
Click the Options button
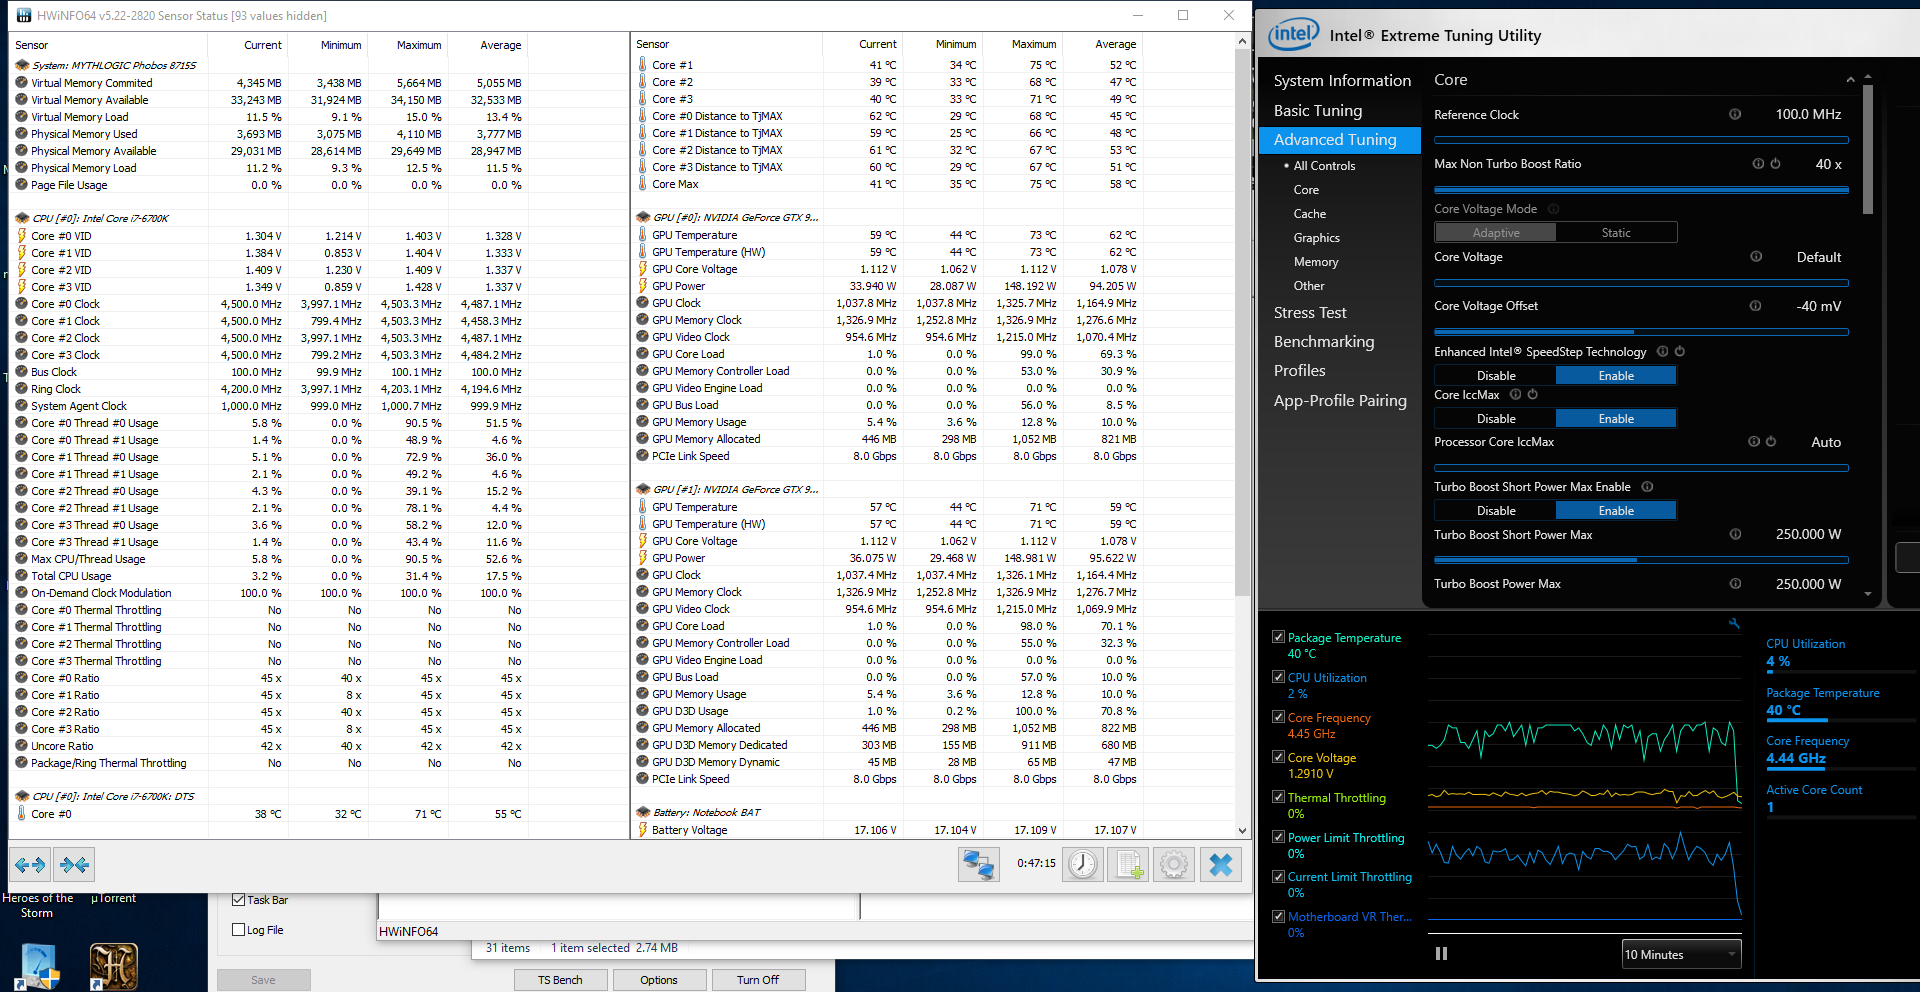(659, 980)
